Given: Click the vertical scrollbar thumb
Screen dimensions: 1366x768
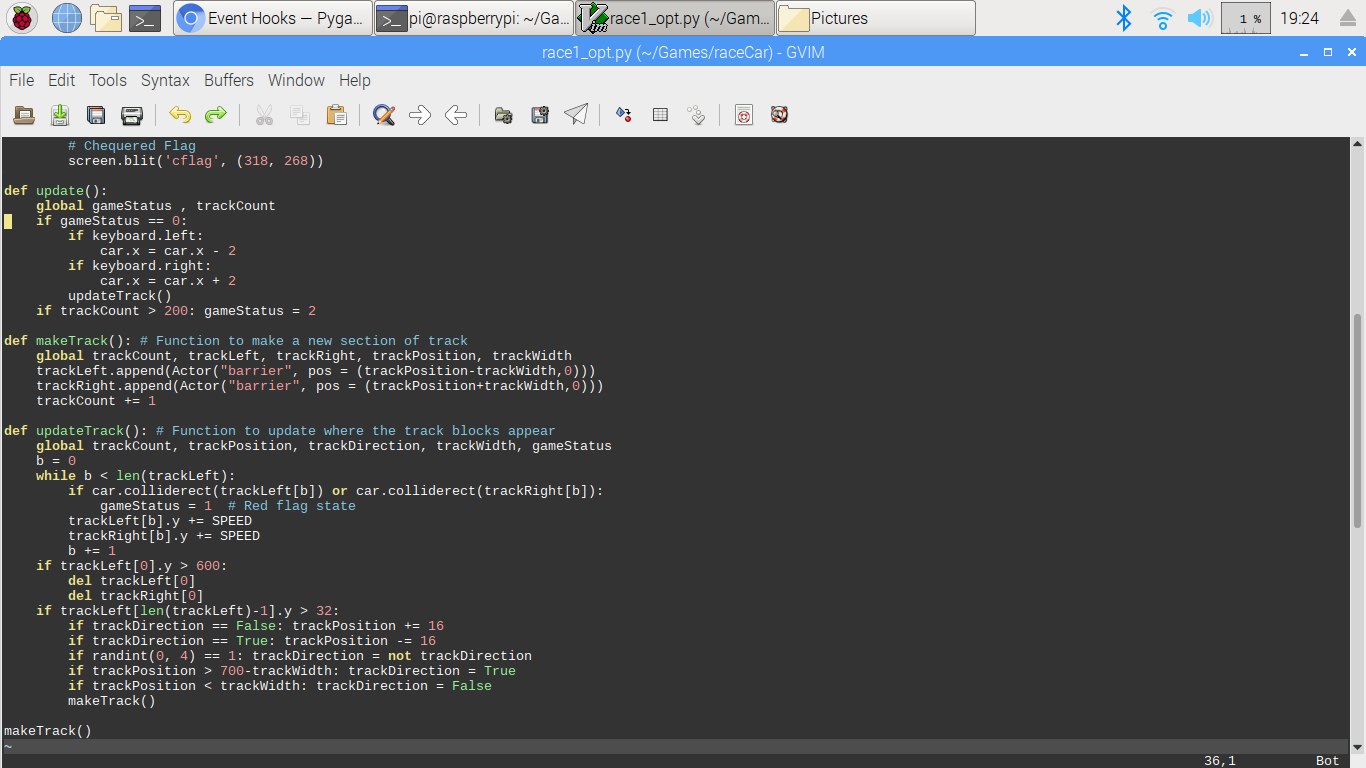Looking at the screenshot, I should coord(1357,420).
